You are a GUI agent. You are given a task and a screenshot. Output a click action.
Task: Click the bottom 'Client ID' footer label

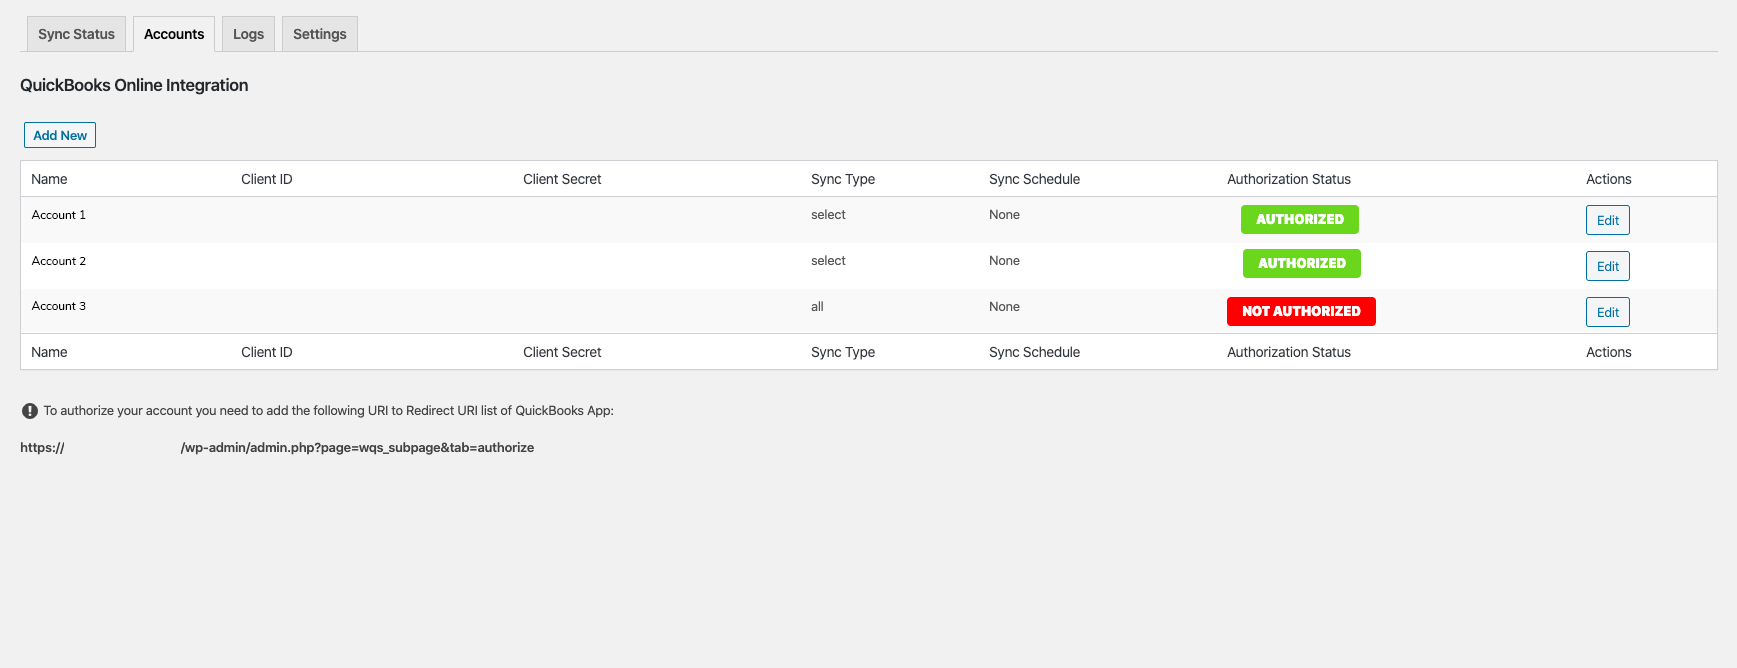pos(267,352)
